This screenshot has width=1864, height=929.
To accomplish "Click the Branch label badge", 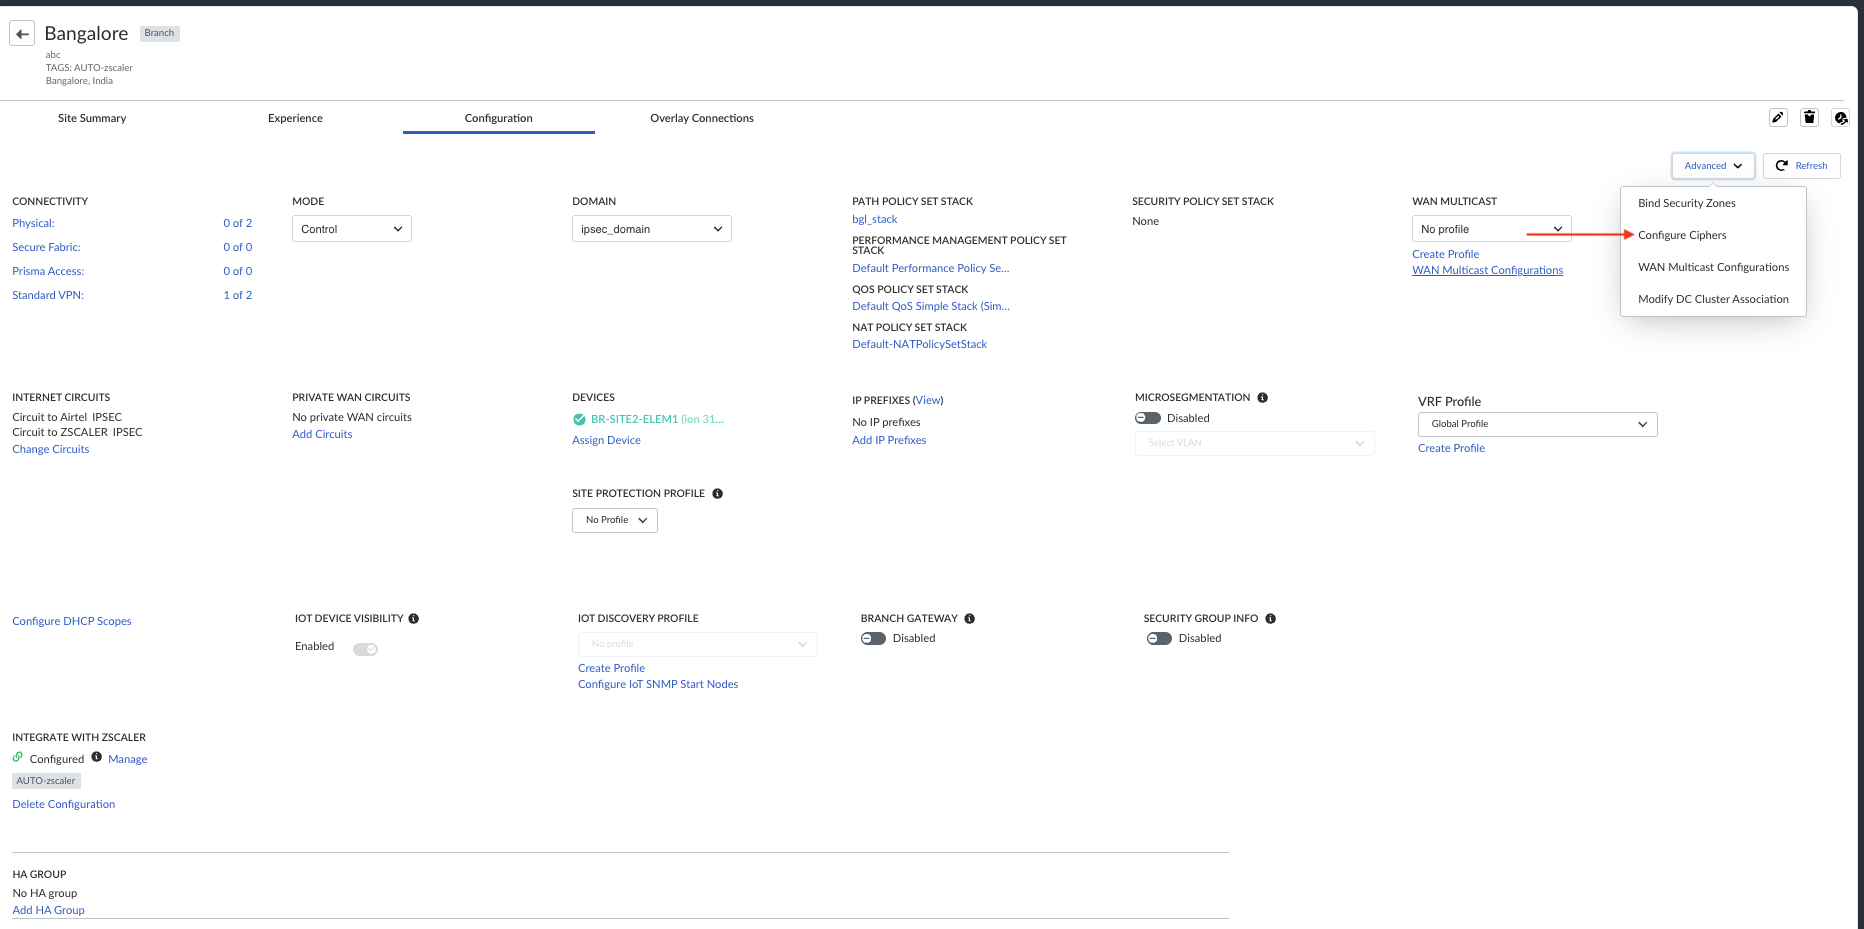I will [159, 33].
